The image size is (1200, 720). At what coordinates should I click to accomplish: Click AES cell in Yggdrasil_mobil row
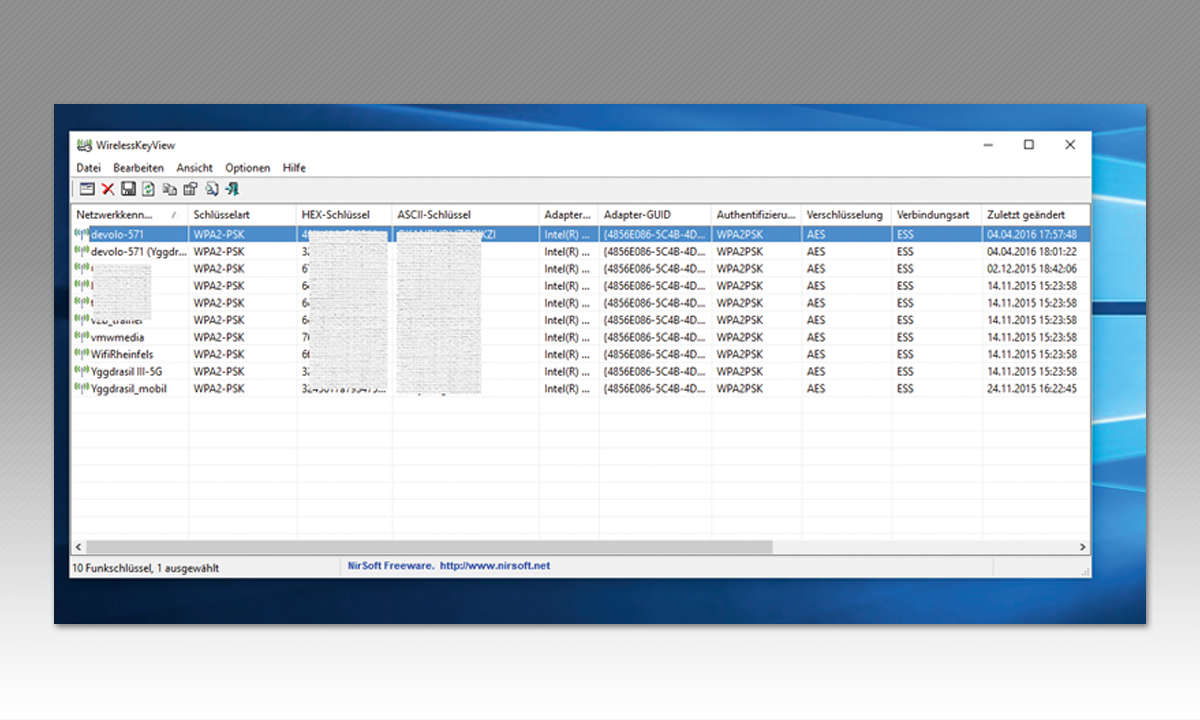pyautogui.click(x=816, y=388)
